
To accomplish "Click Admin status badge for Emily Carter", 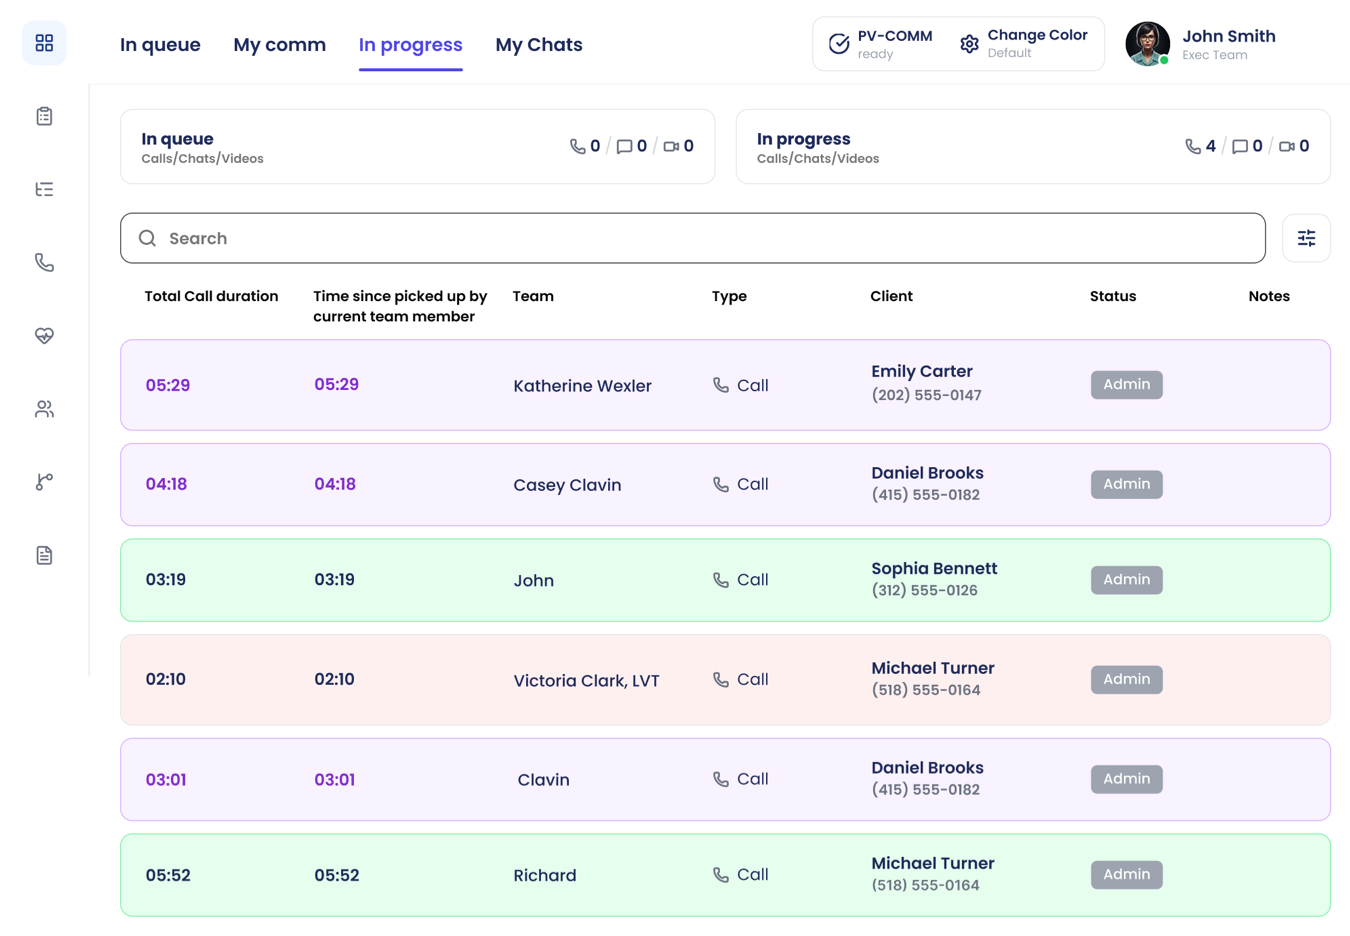I will (1126, 384).
